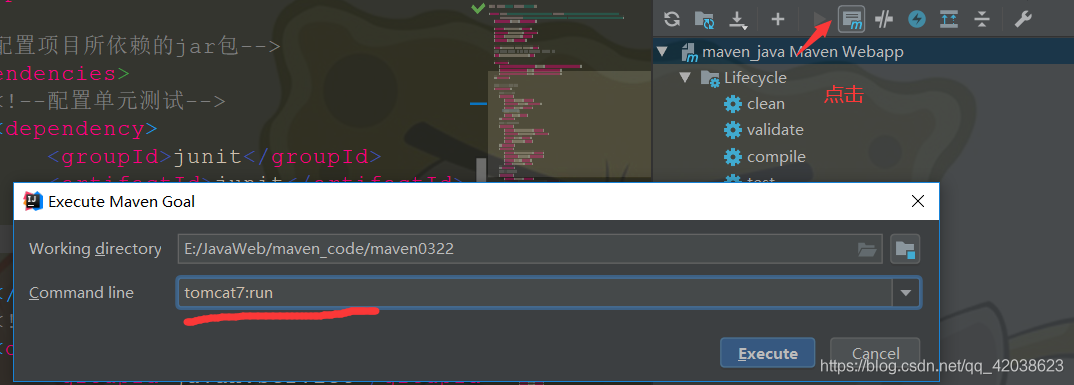Click the Lifecycle folder icon

pyautogui.click(x=710, y=78)
